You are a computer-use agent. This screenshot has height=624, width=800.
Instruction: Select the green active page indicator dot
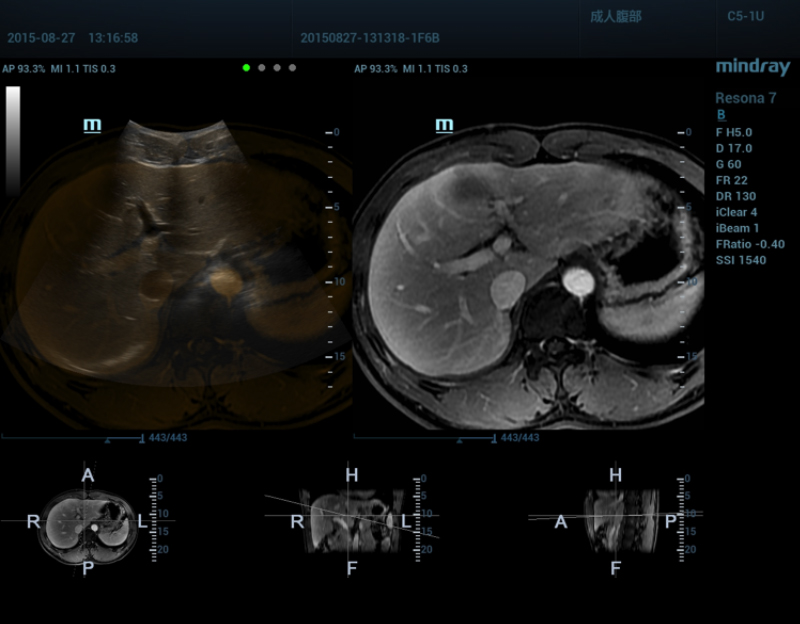(x=246, y=68)
